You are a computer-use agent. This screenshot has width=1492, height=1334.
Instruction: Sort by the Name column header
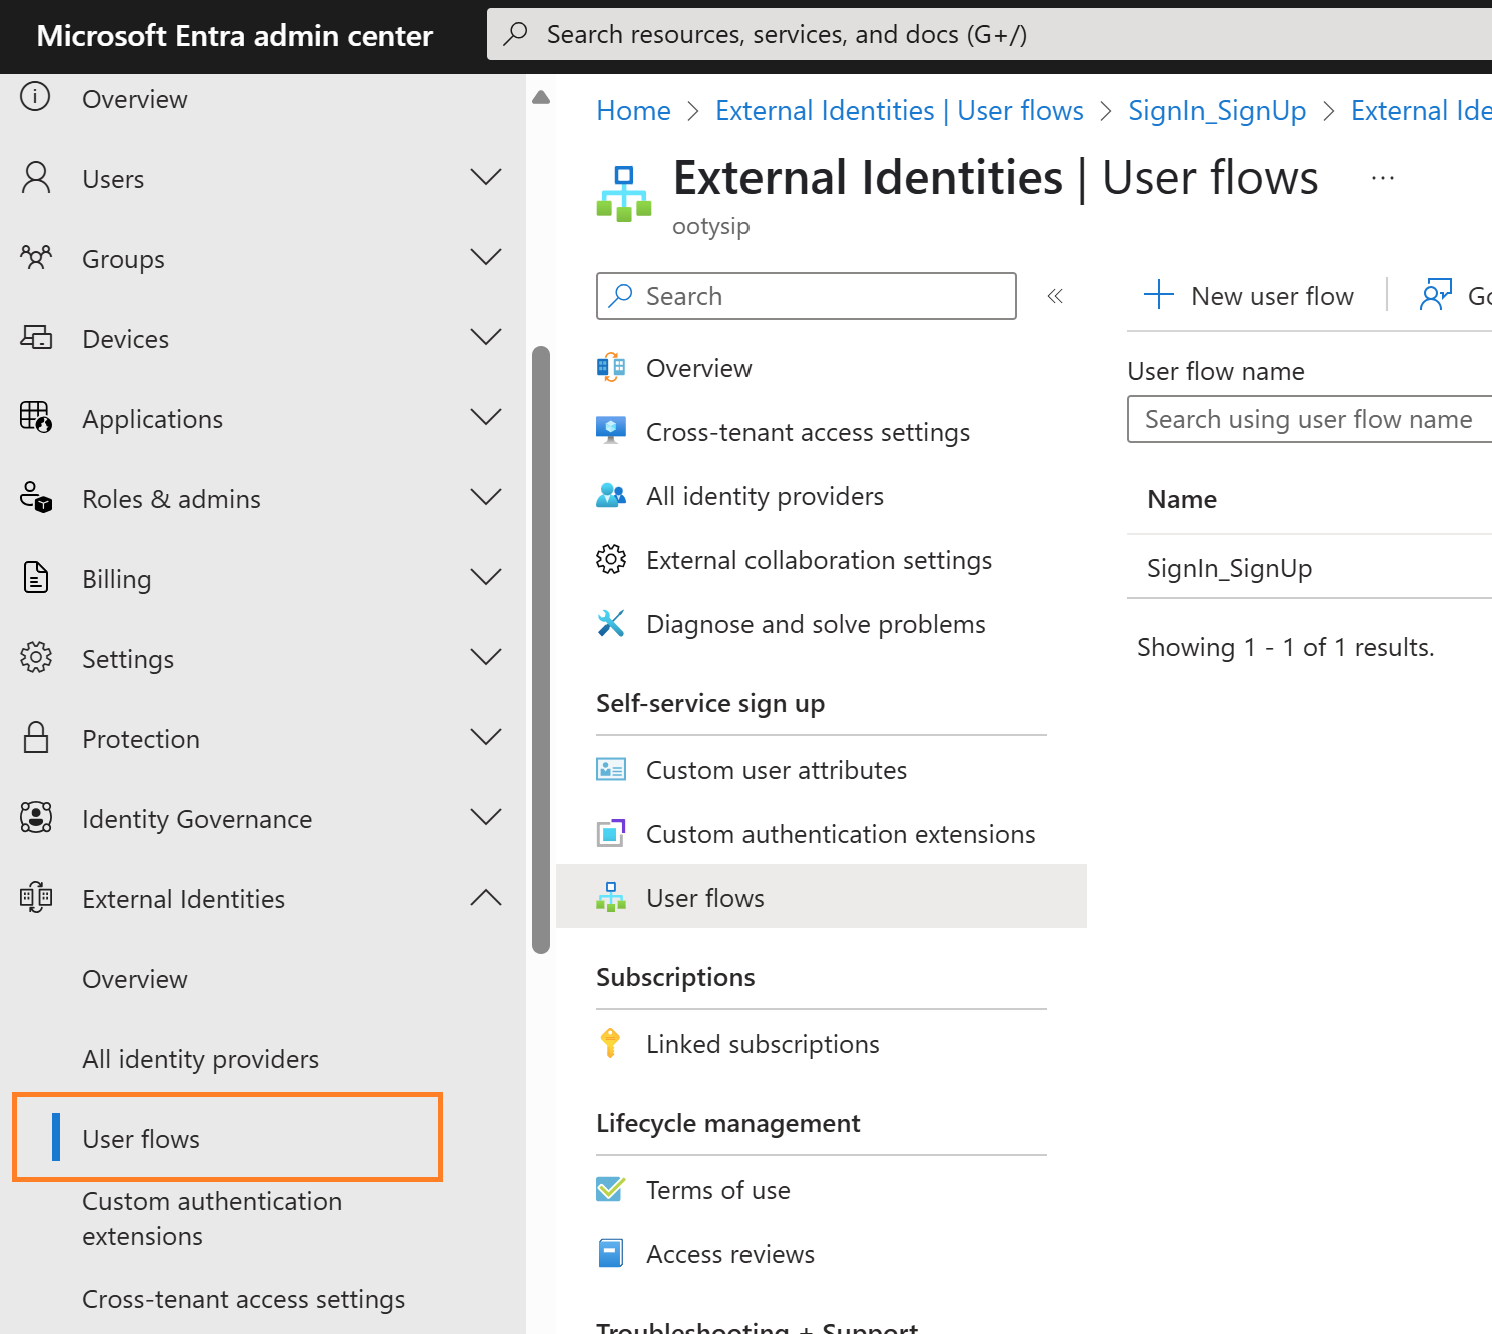(1181, 499)
